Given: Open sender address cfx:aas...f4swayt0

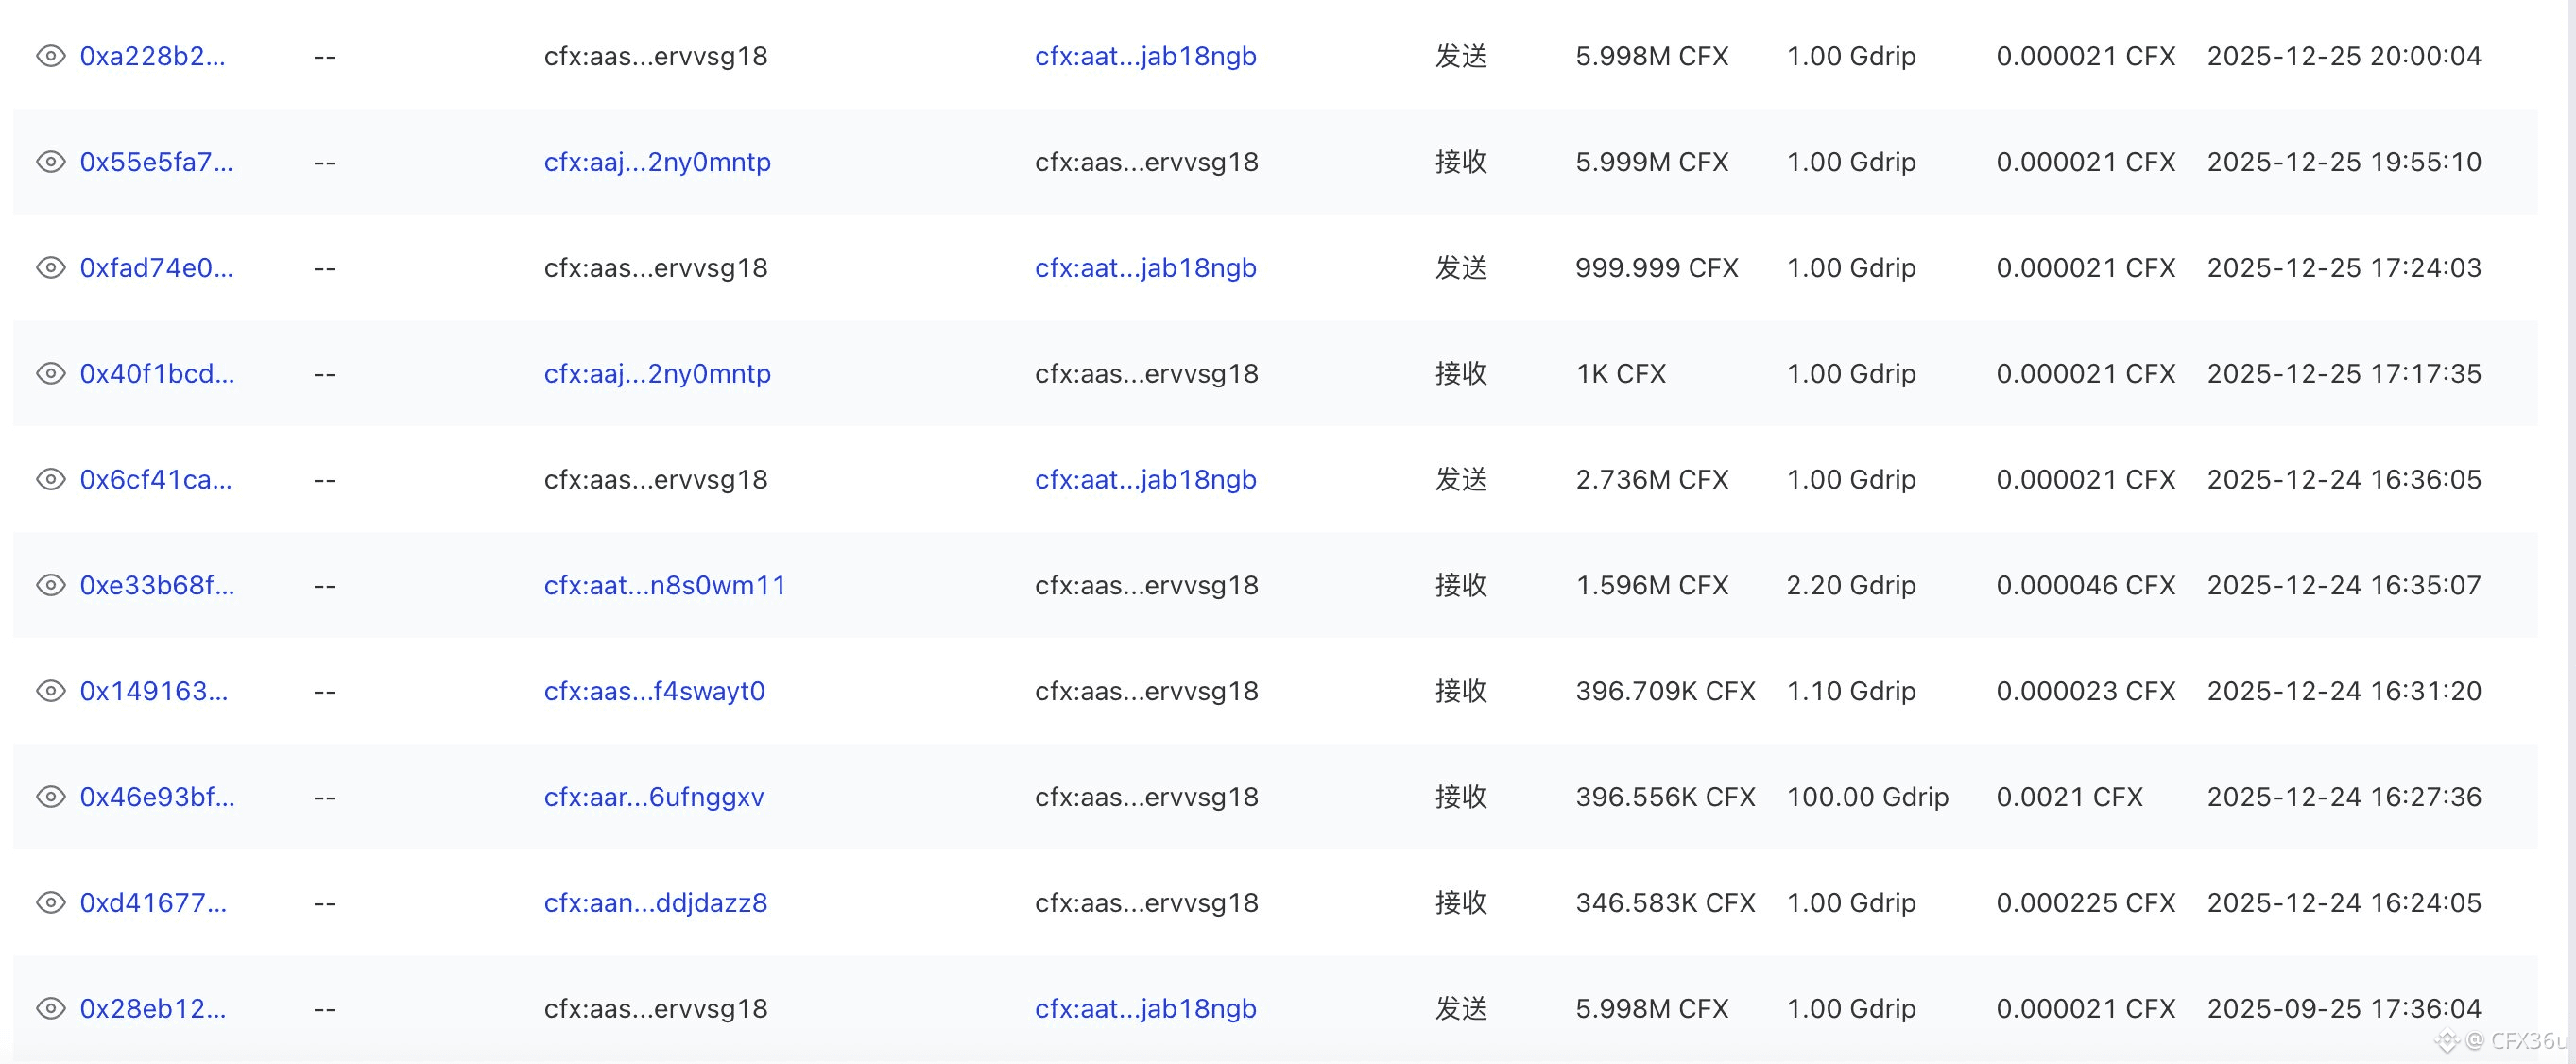Looking at the screenshot, I should [x=654, y=692].
